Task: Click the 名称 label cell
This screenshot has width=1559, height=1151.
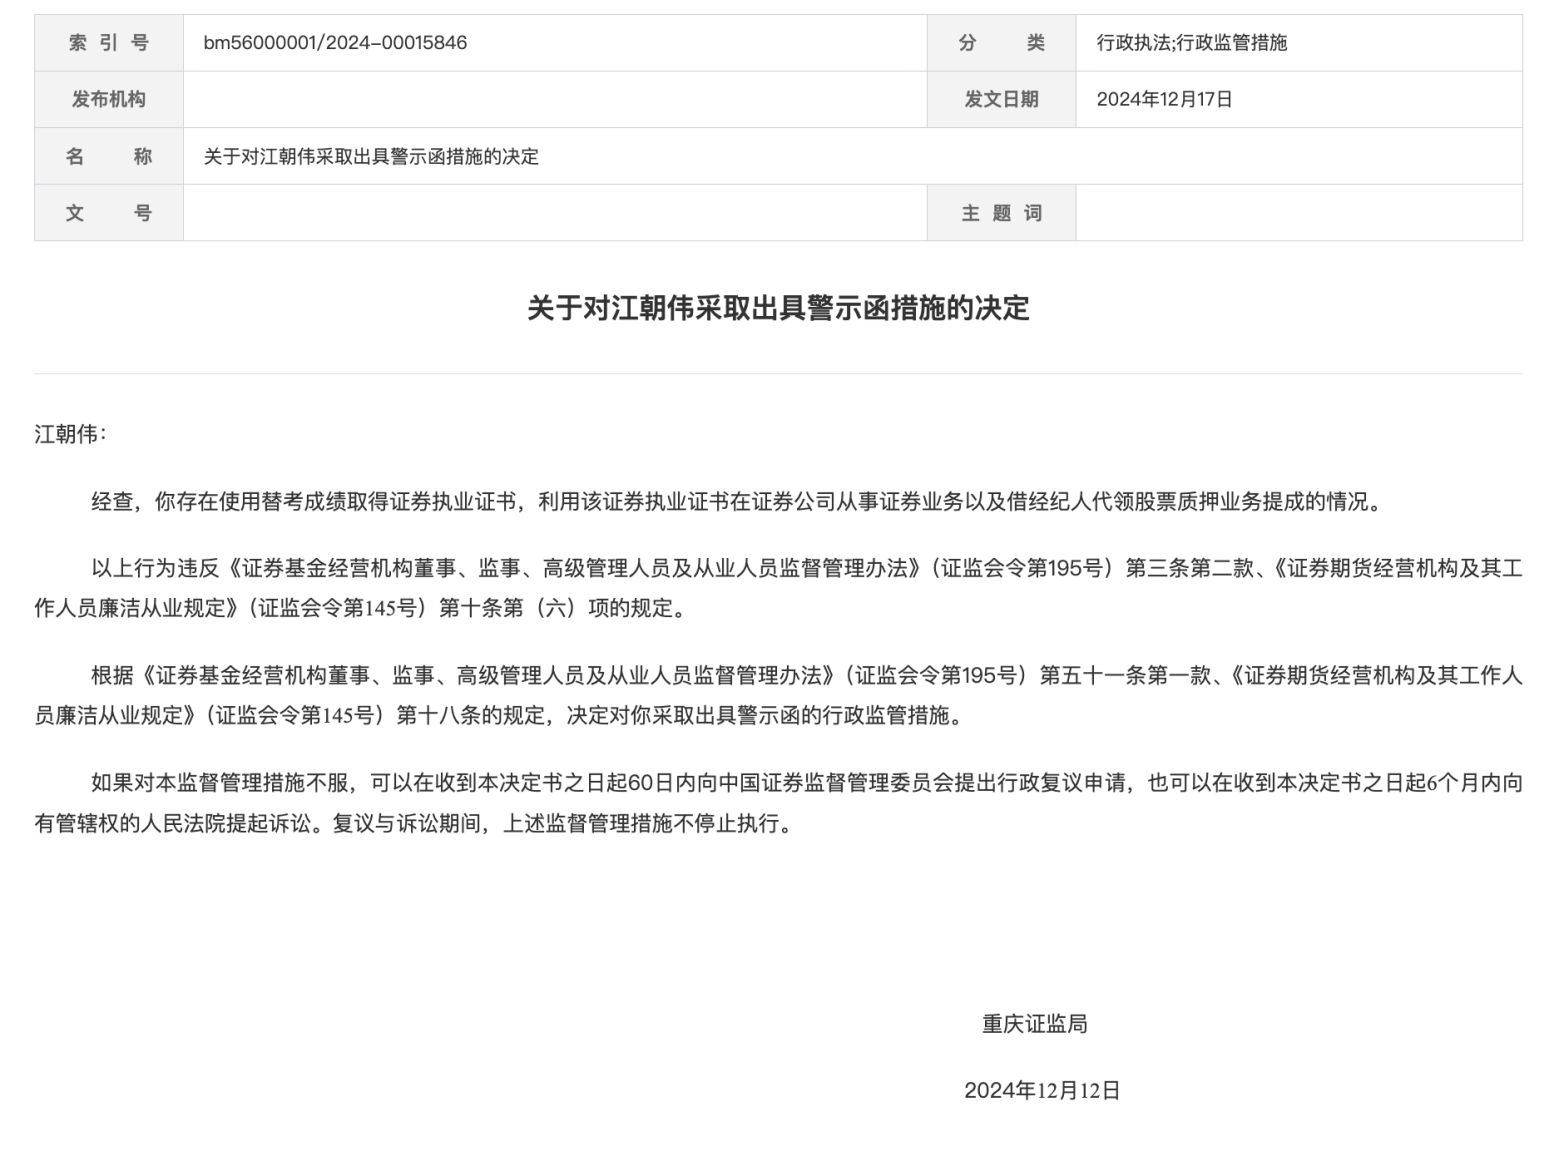Action: [x=108, y=156]
